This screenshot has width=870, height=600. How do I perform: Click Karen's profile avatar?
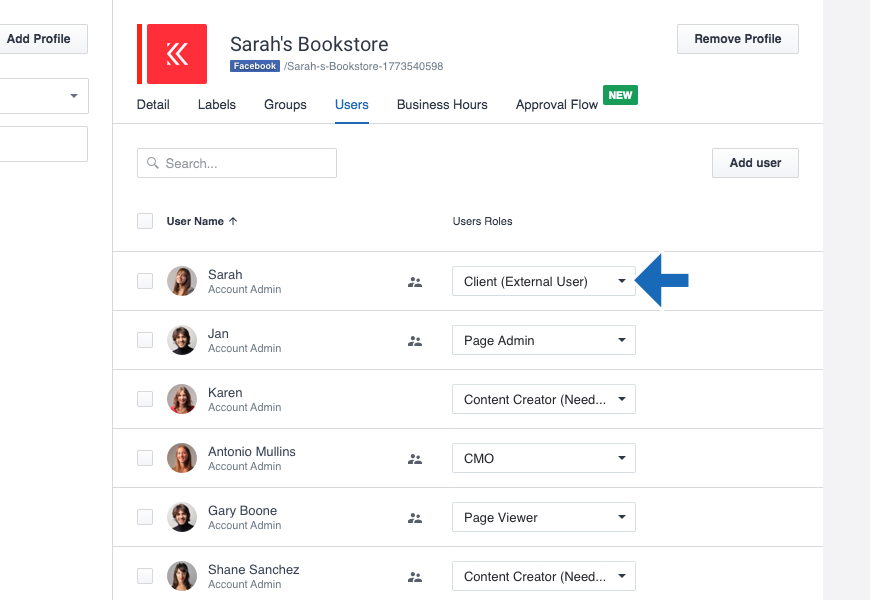click(181, 399)
